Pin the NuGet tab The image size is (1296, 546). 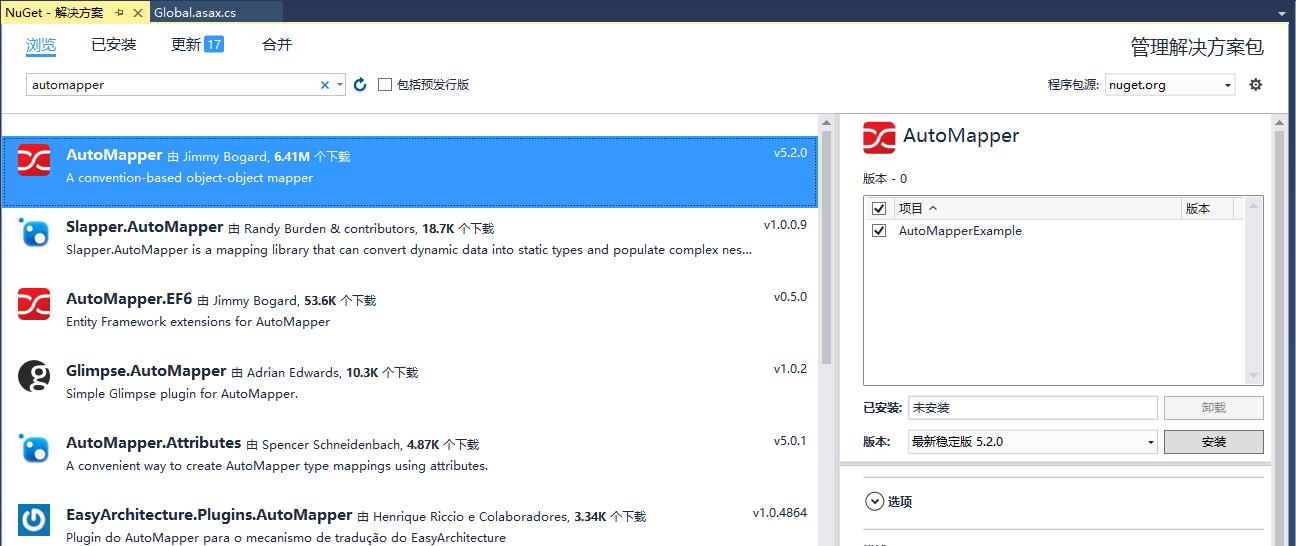point(120,12)
